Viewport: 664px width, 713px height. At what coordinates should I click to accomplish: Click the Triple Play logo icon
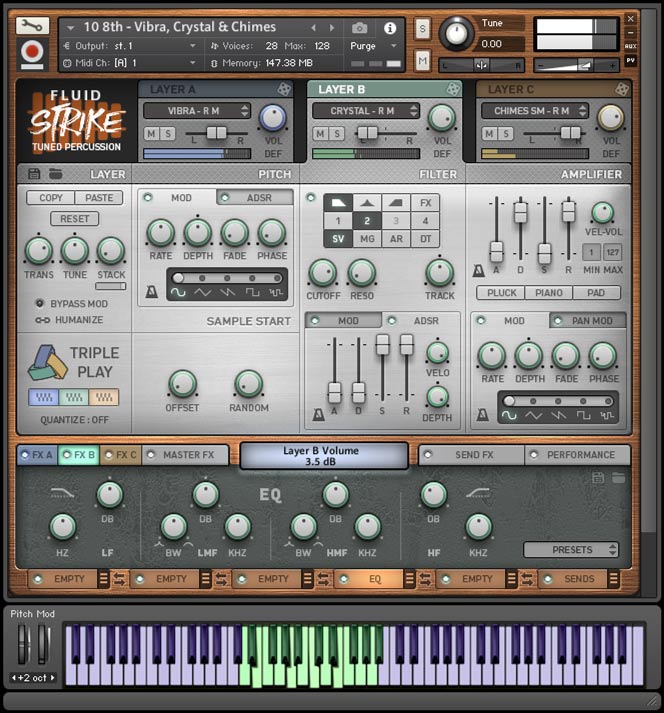[x=48, y=362]
